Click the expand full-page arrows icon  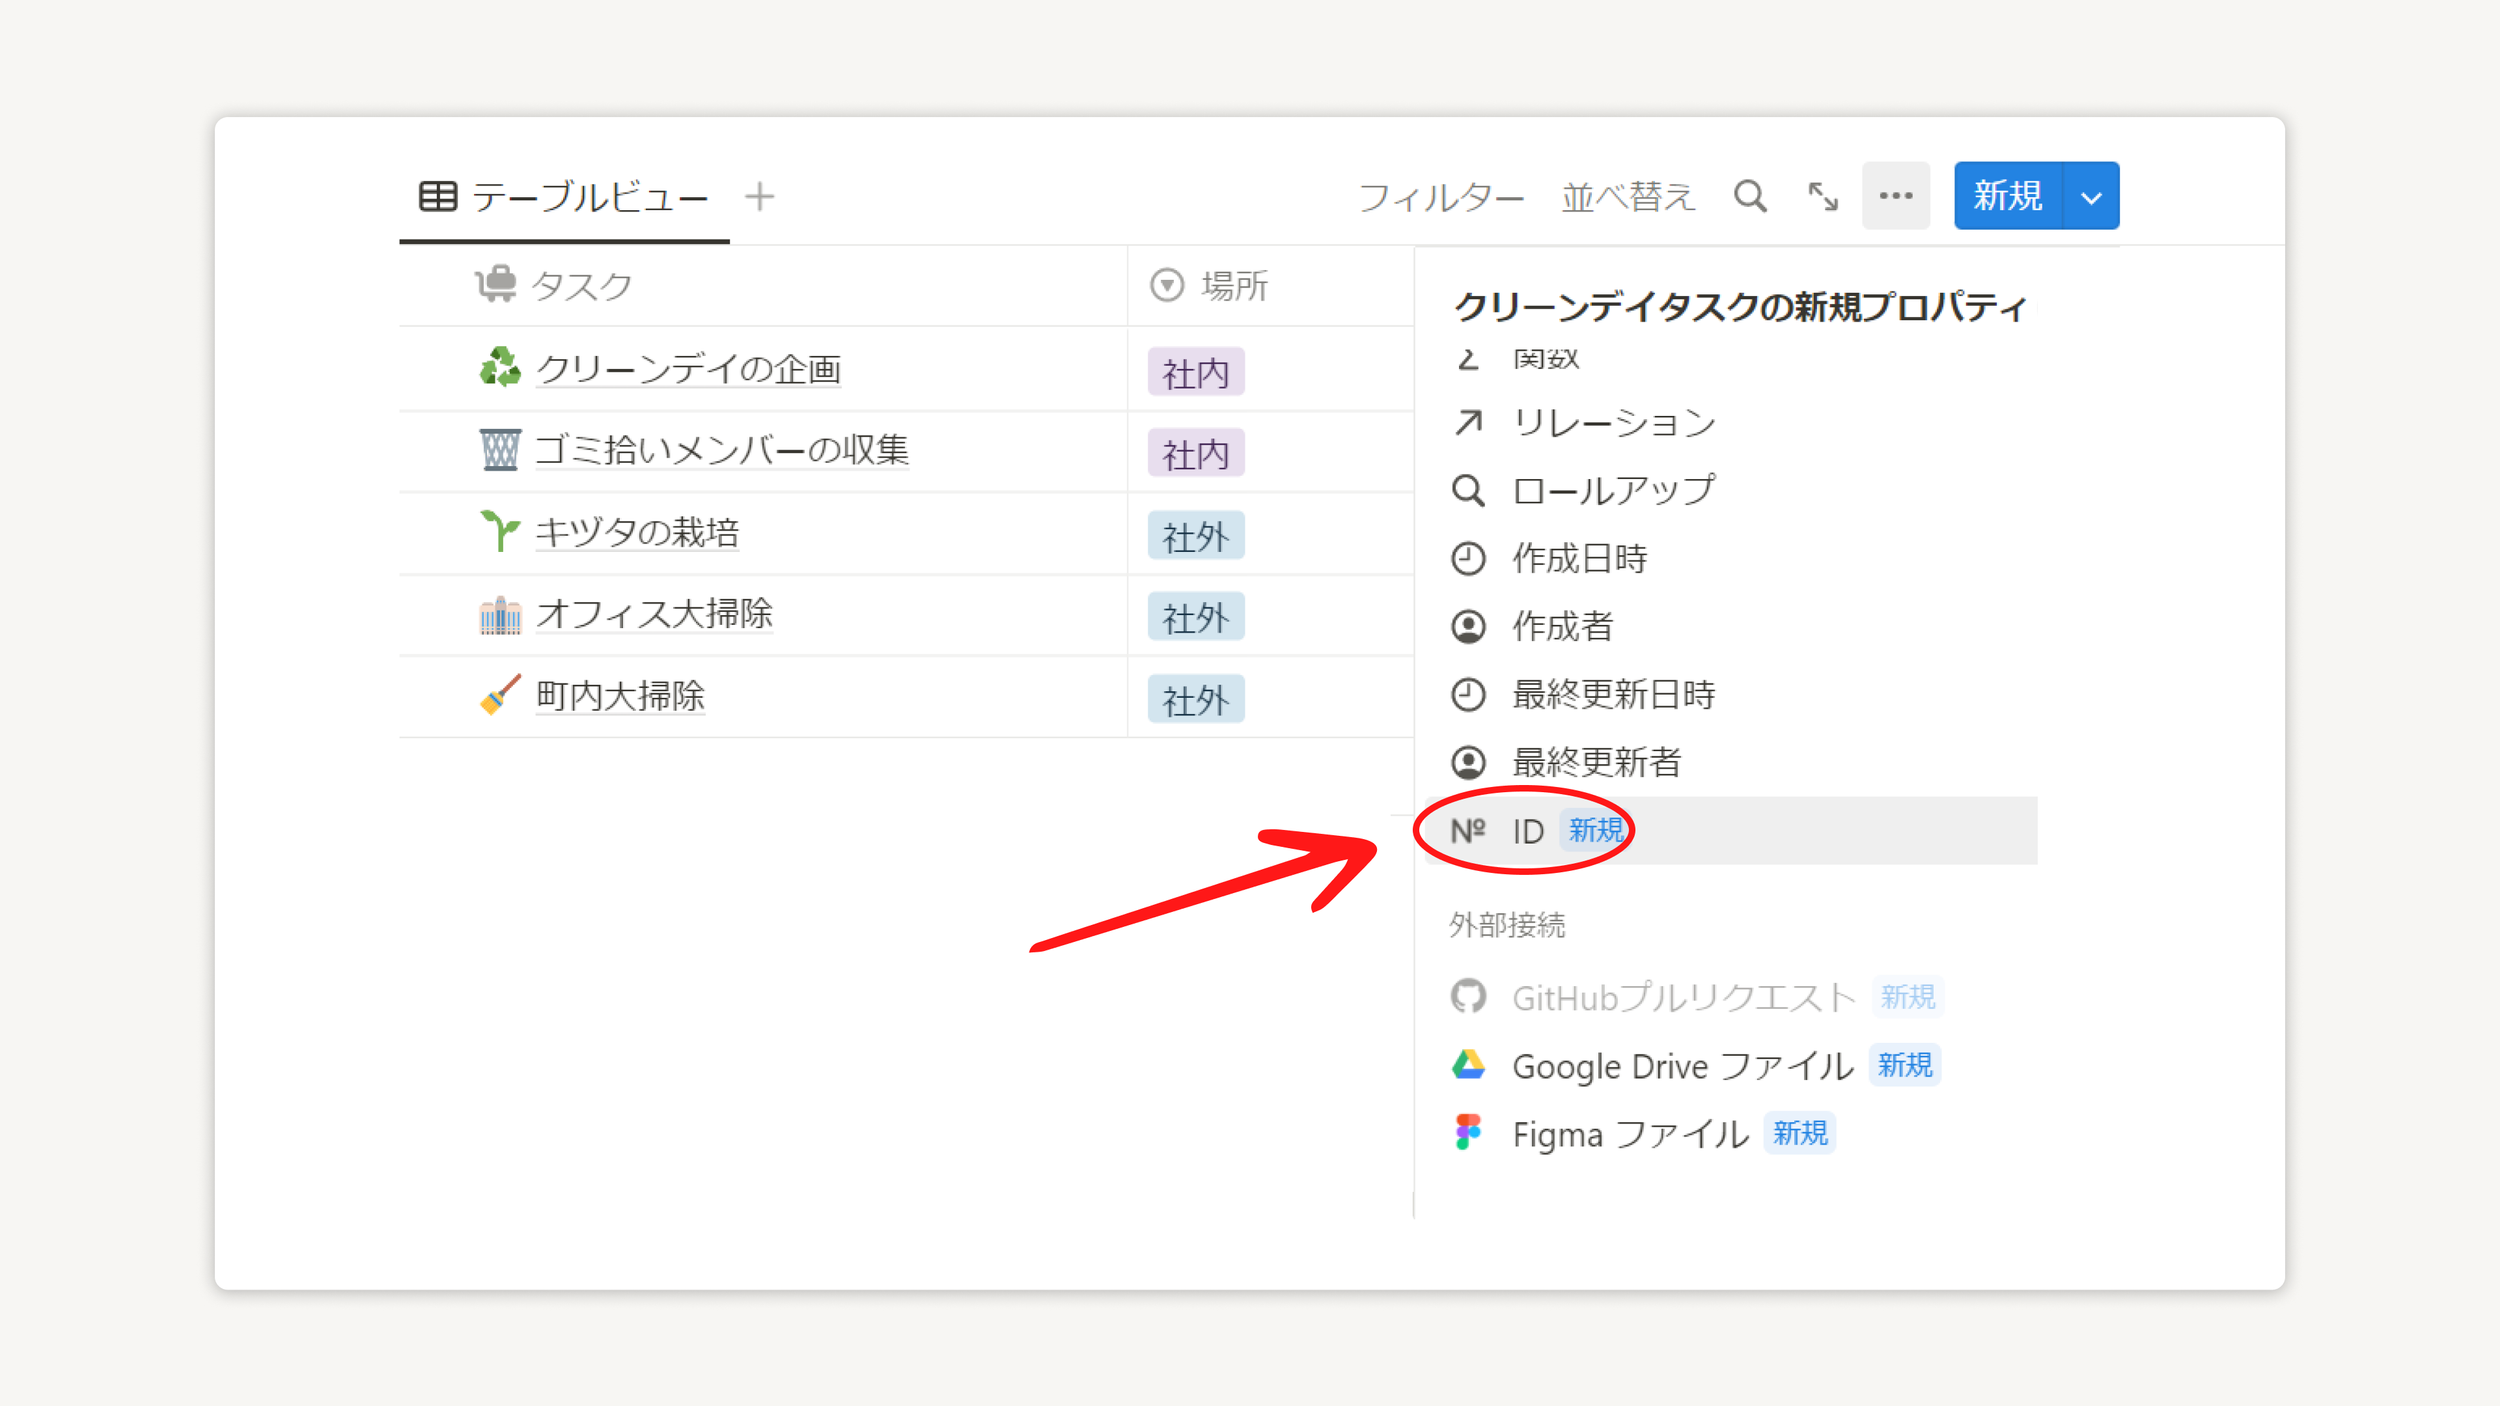point(1822,196)
